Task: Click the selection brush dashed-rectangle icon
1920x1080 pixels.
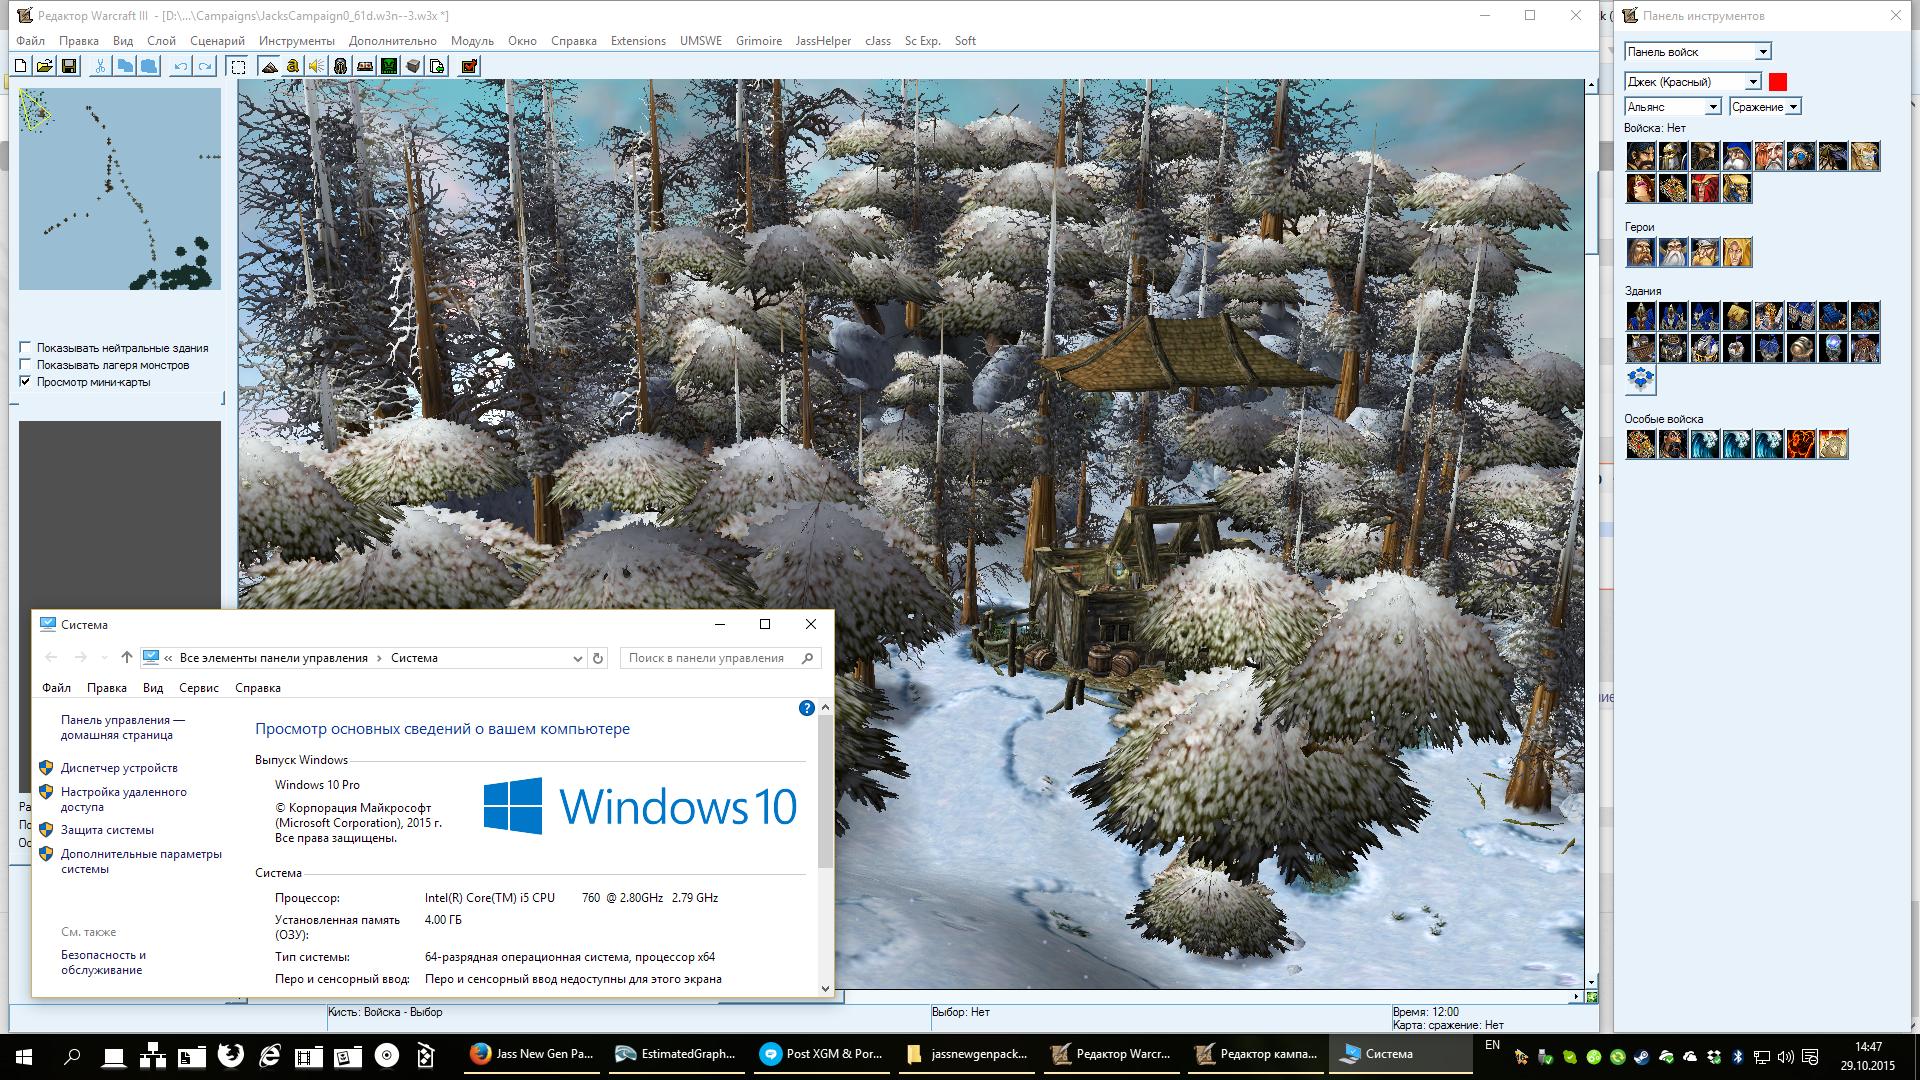Action: 238,66
